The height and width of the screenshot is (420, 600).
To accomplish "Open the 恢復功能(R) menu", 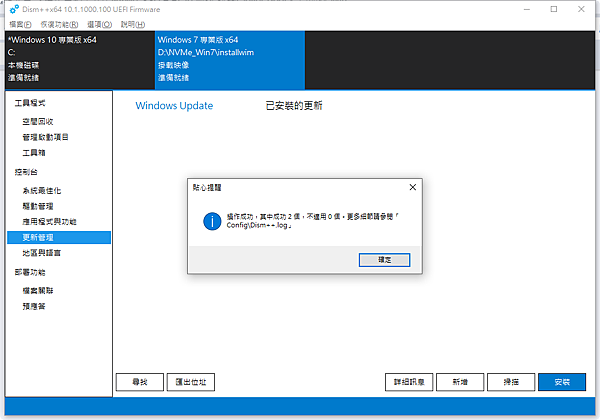I will point(59,24).
